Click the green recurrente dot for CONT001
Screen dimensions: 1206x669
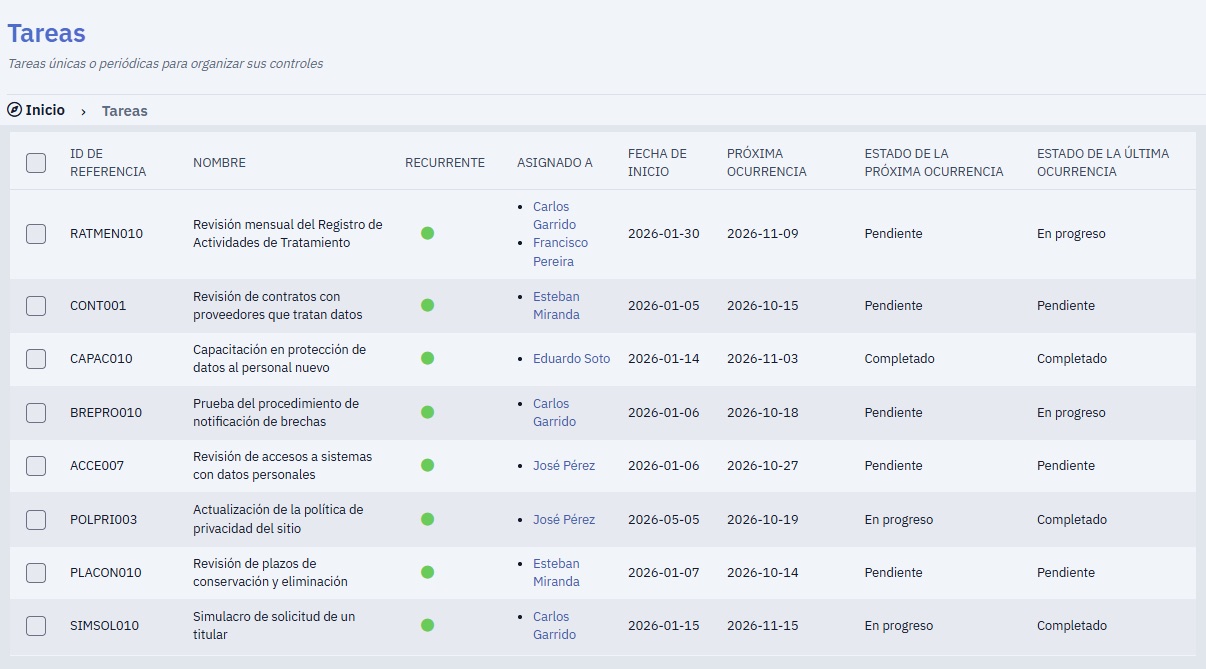coord(428,305)
